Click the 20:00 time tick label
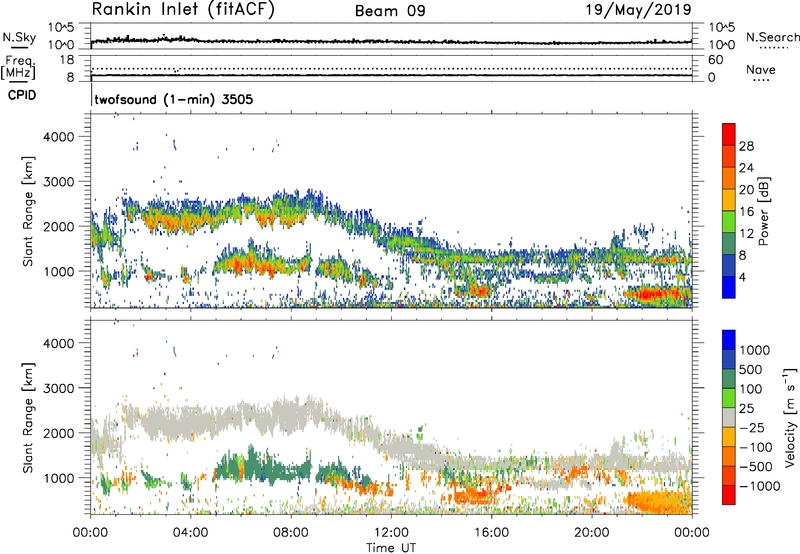This screenshot has width=800, height=554. 592,533
